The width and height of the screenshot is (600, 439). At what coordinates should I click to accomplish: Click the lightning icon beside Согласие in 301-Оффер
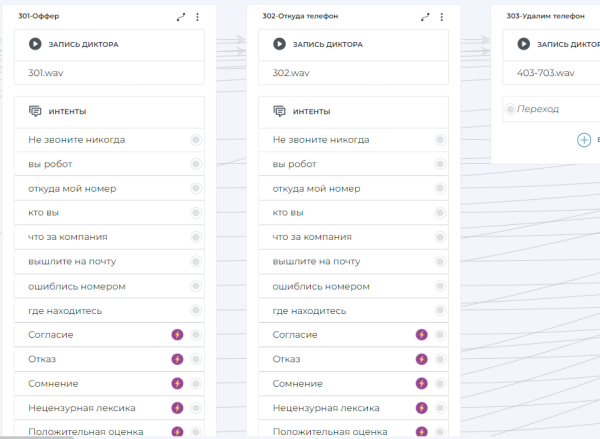[x=178, y=335]
